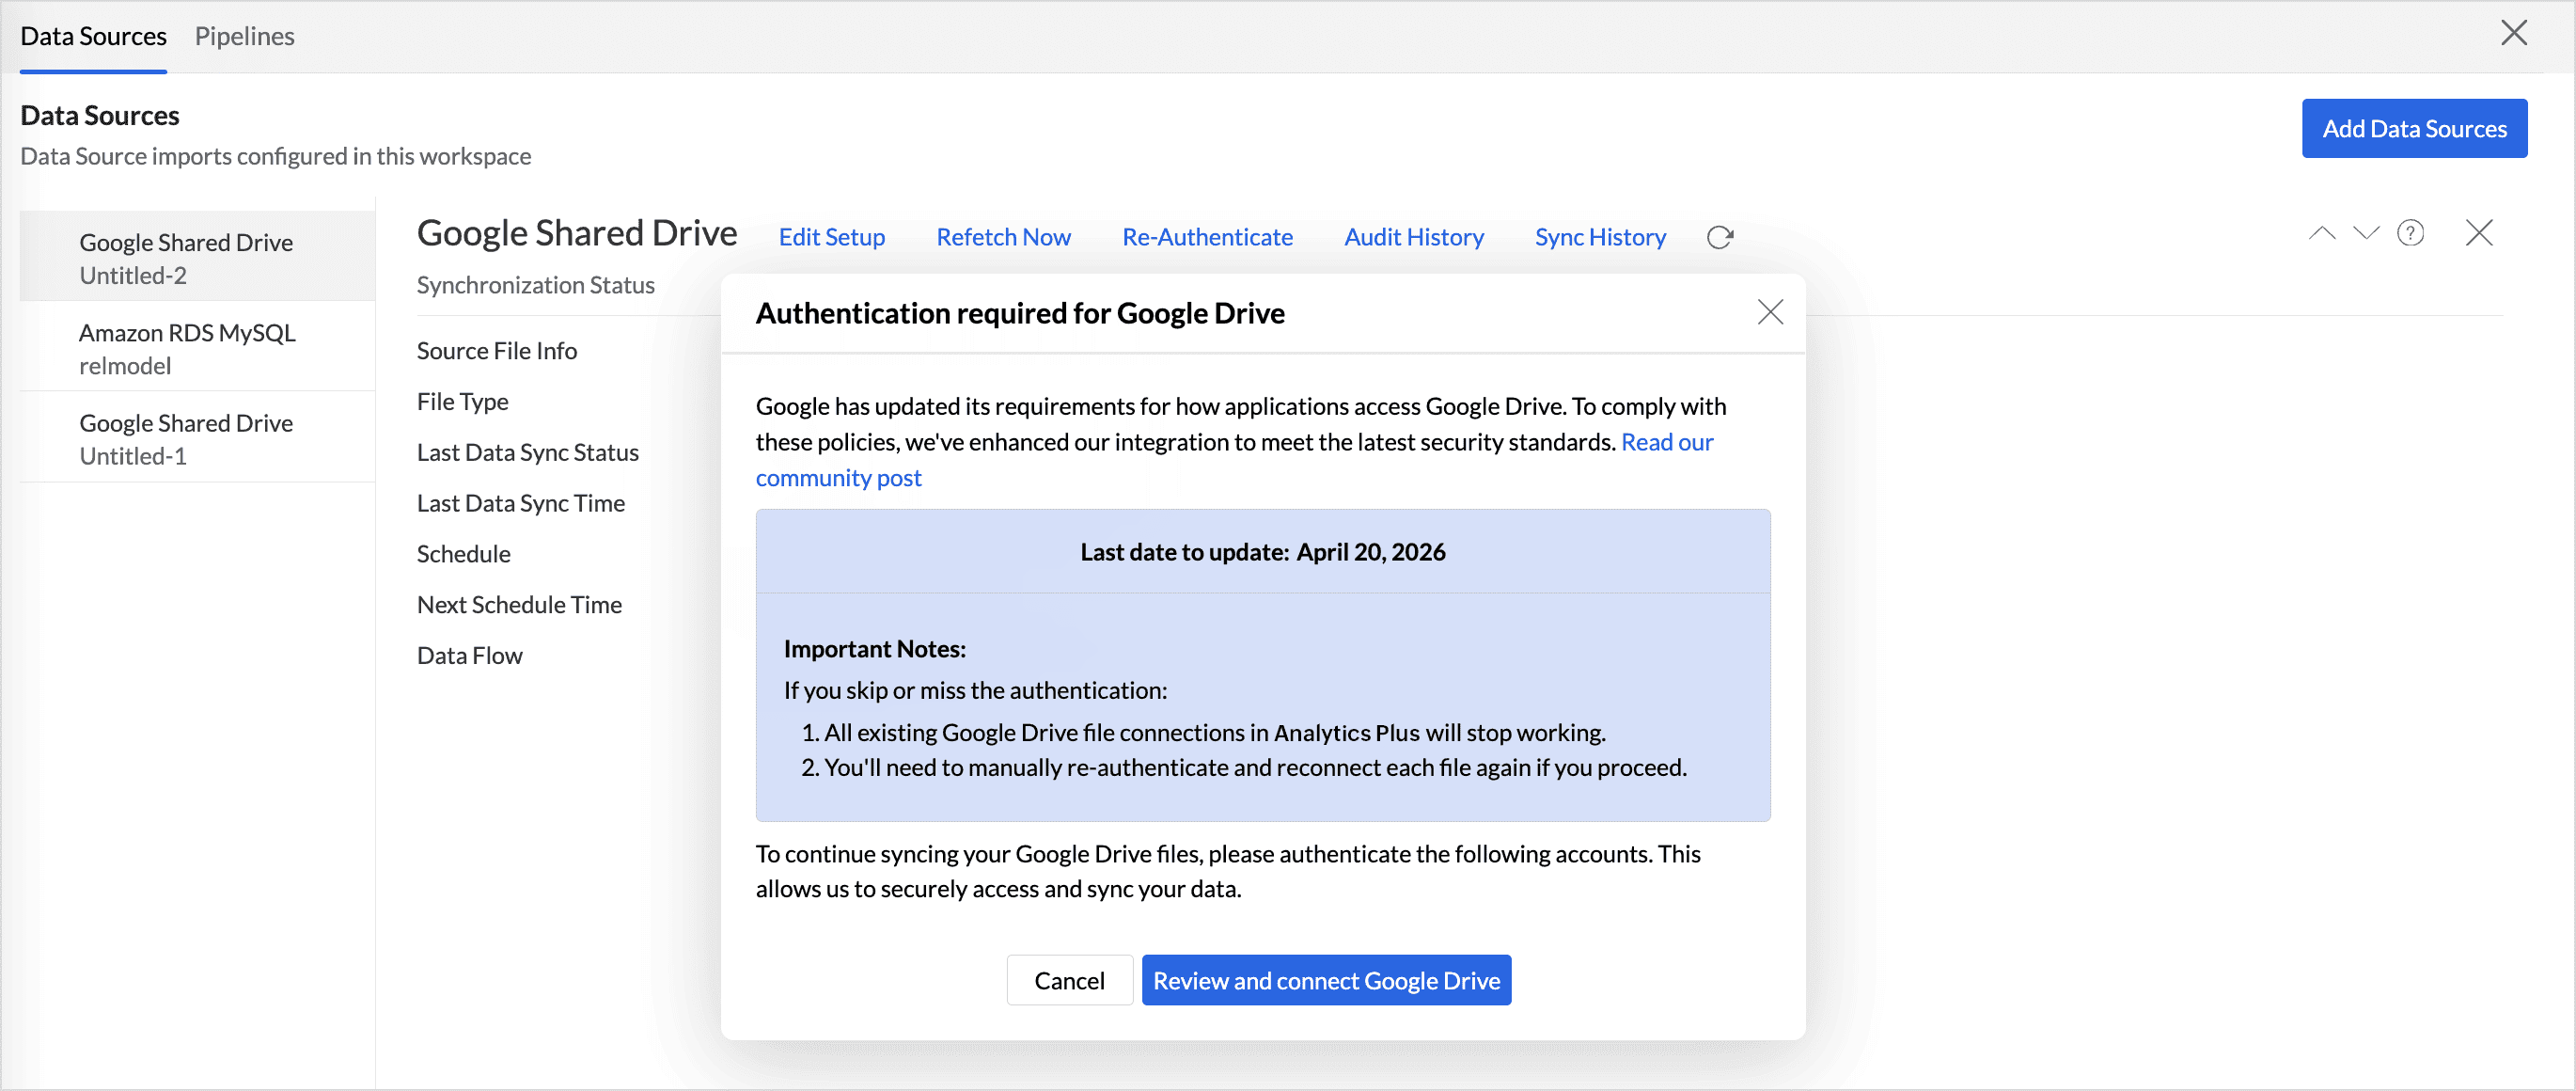Click the down chevron for next data source
The image size is (2576, 1091).
click(2365, 234)
